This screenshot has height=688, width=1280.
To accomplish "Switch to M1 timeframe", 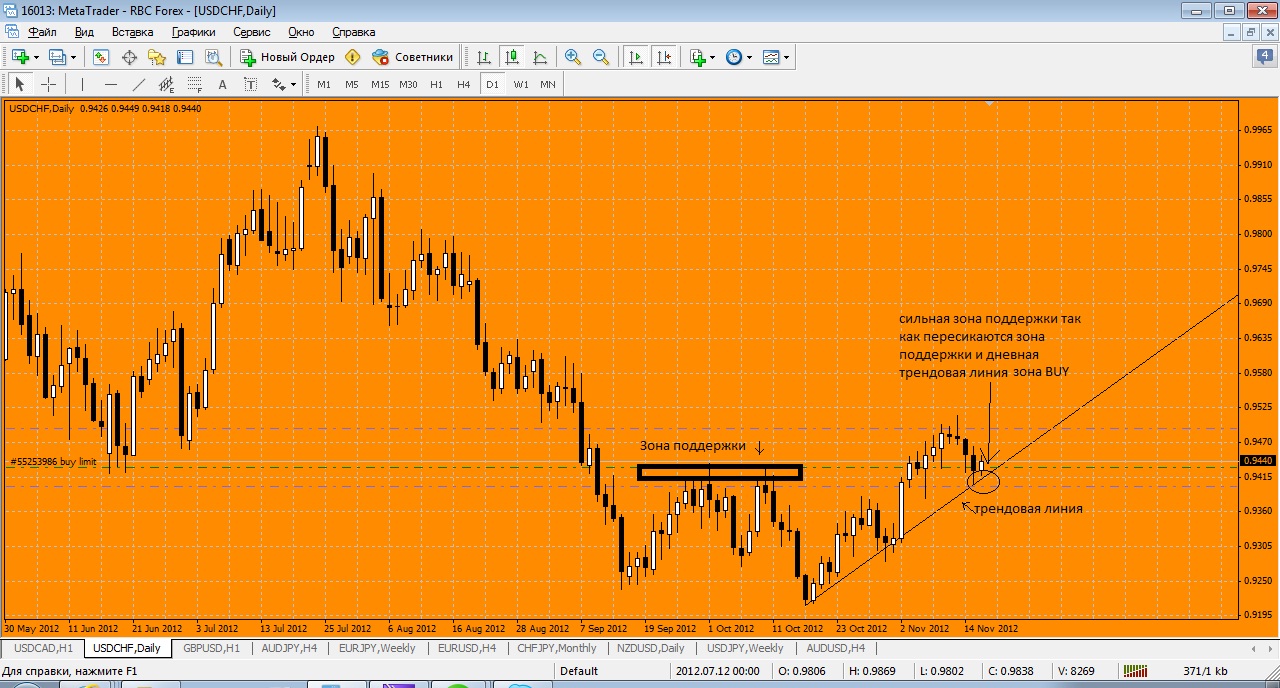I will [324, 85].
